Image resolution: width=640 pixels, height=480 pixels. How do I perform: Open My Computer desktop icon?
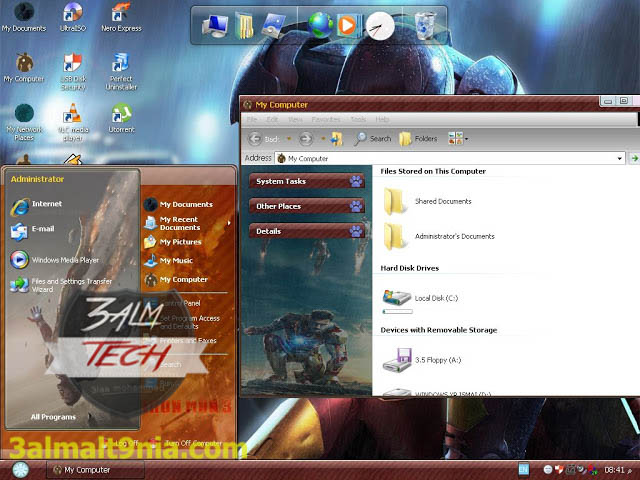coord(24,68)
